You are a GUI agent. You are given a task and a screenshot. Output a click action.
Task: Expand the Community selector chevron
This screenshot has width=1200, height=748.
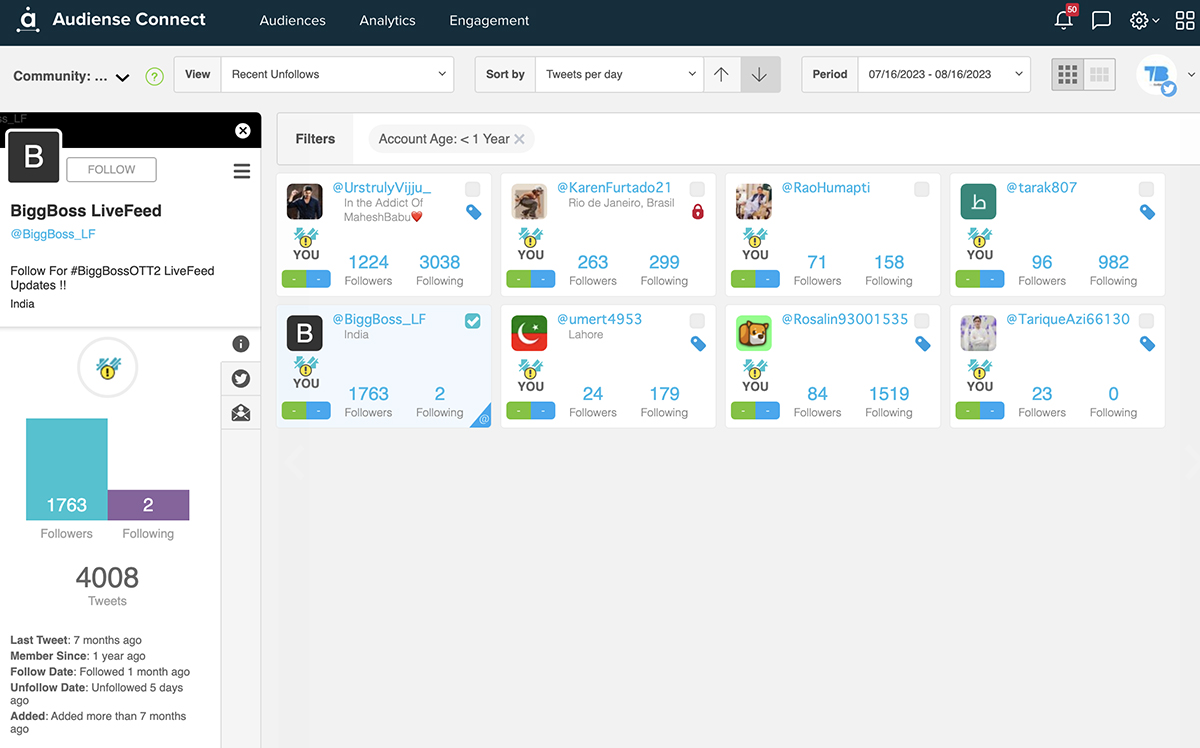point(123,77)
